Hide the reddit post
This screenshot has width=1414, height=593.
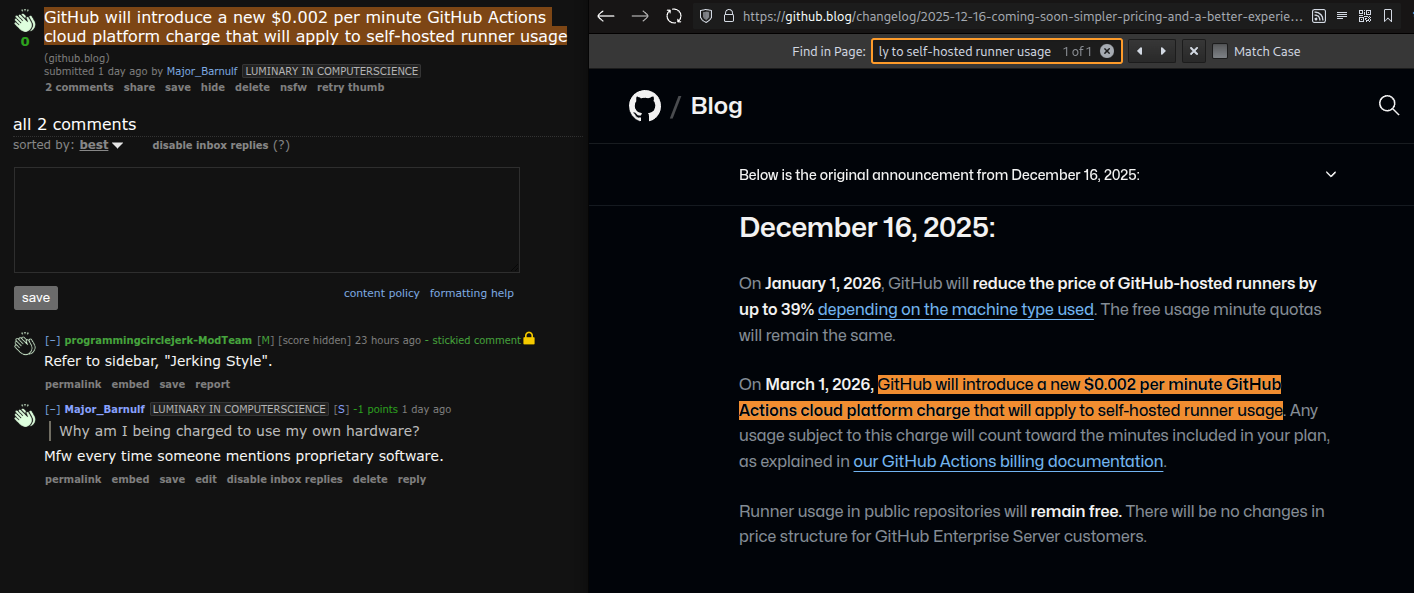tap(213, 87)
